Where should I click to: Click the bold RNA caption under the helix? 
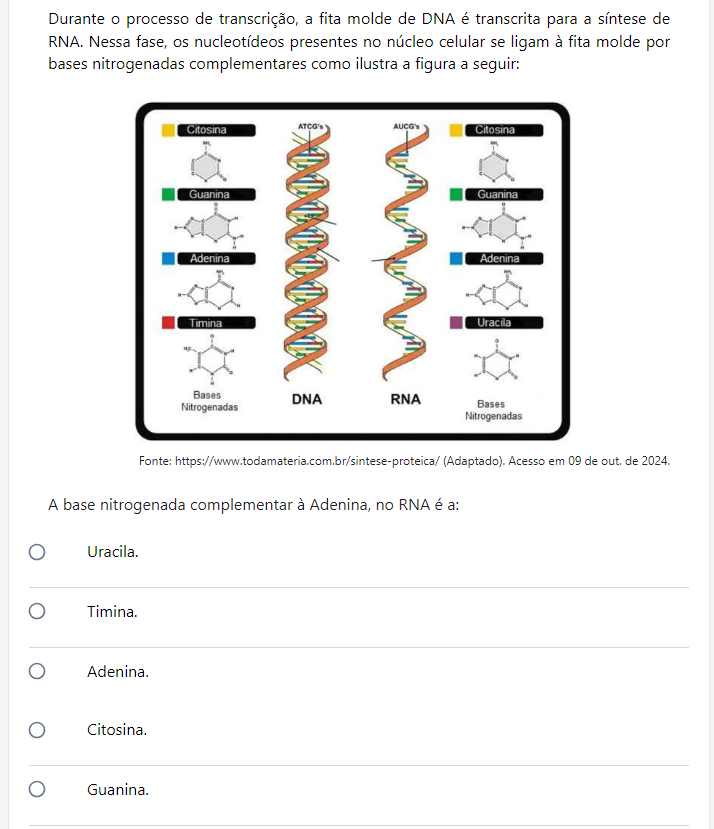(x=405, y=399)
